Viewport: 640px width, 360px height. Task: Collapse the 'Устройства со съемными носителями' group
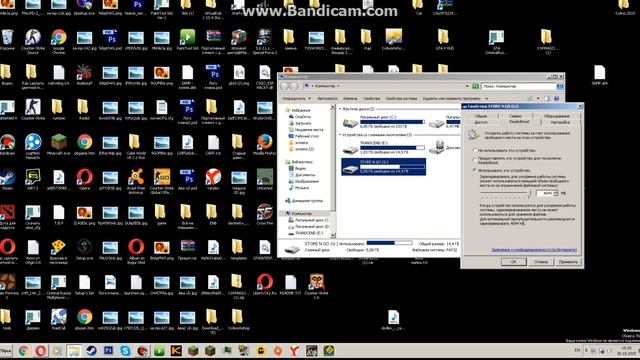coord(340,135)
